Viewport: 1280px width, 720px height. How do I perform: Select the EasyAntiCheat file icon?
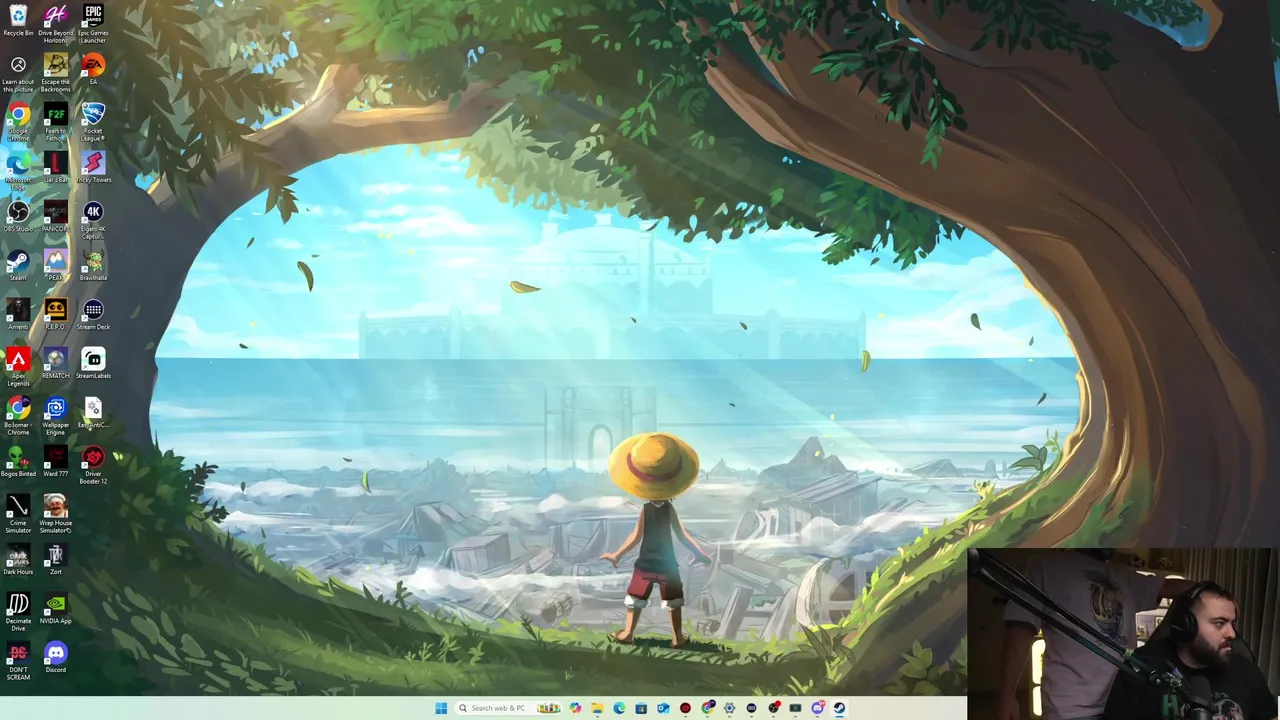(93, 412)
